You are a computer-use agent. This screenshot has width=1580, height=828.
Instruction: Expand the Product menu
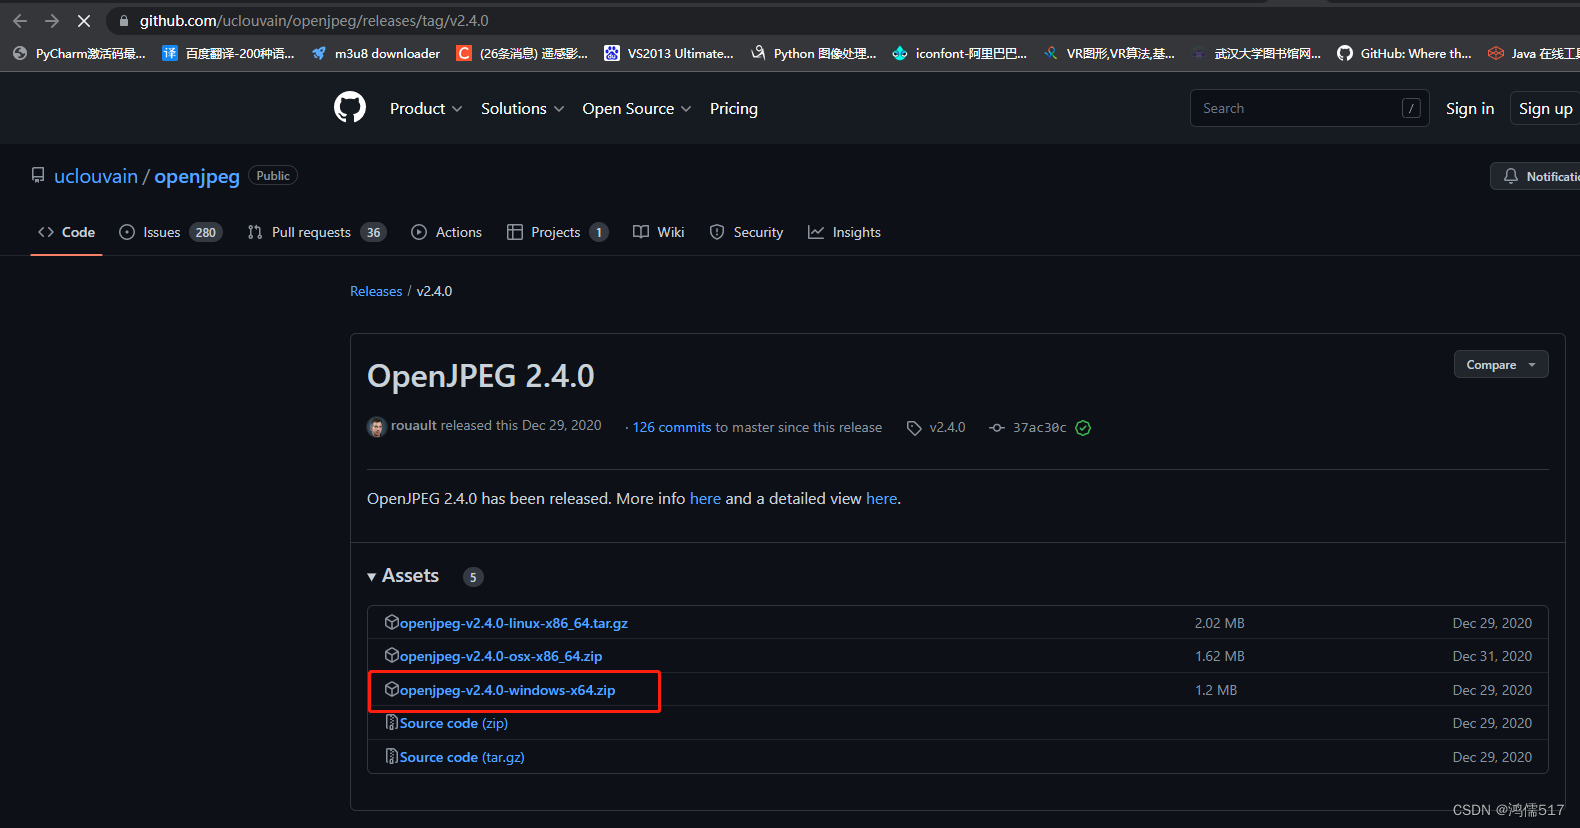426,109
